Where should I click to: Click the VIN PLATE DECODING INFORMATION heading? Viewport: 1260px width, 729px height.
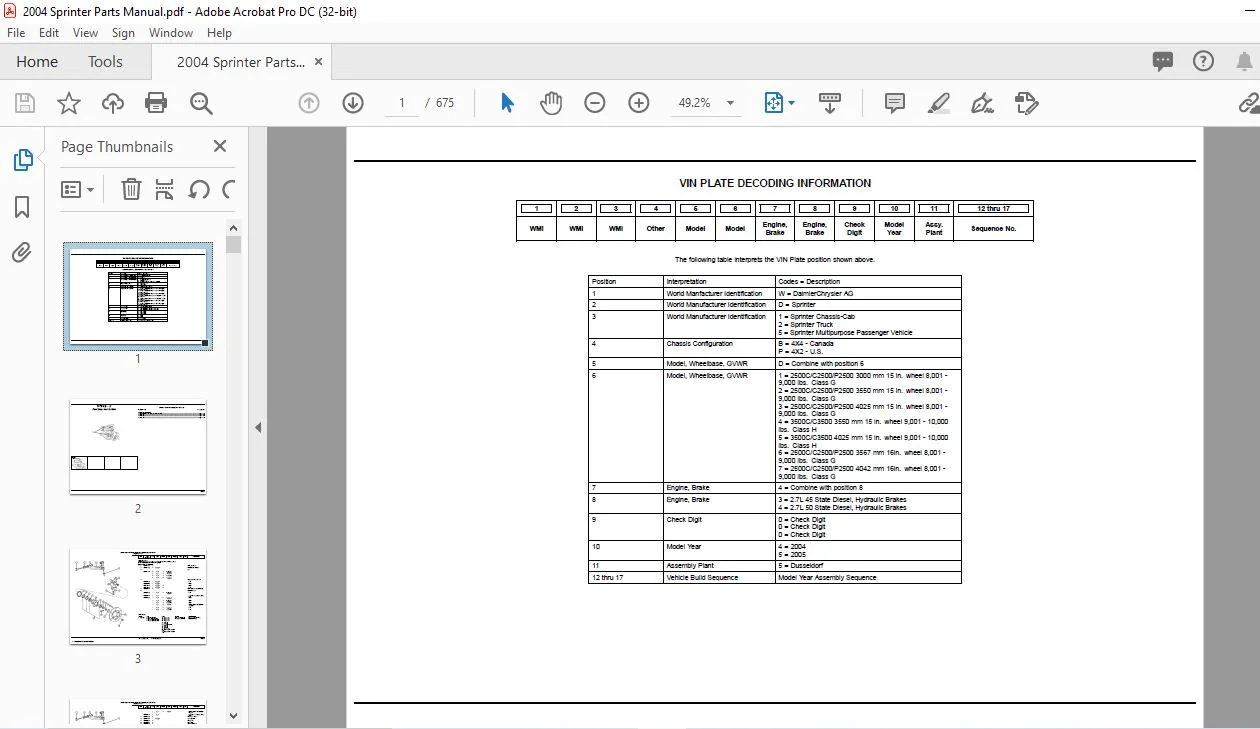[x=775, y=183]
